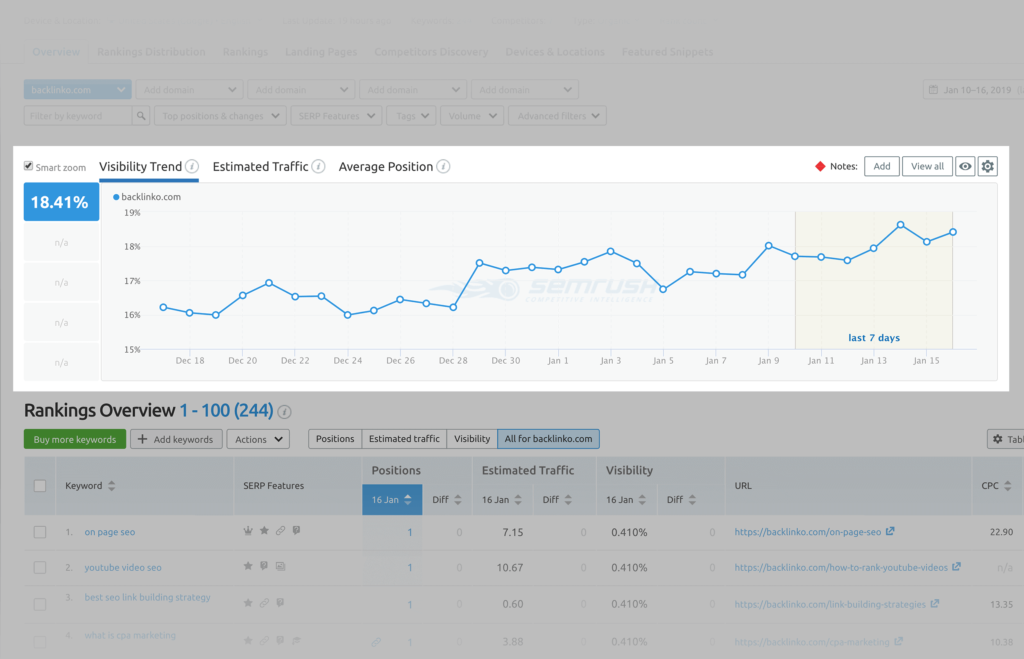The width and height of the screenshot is (1024, 659).
Task: Check the checkbox for the 'on page seo' row
Action: [39, 532]
